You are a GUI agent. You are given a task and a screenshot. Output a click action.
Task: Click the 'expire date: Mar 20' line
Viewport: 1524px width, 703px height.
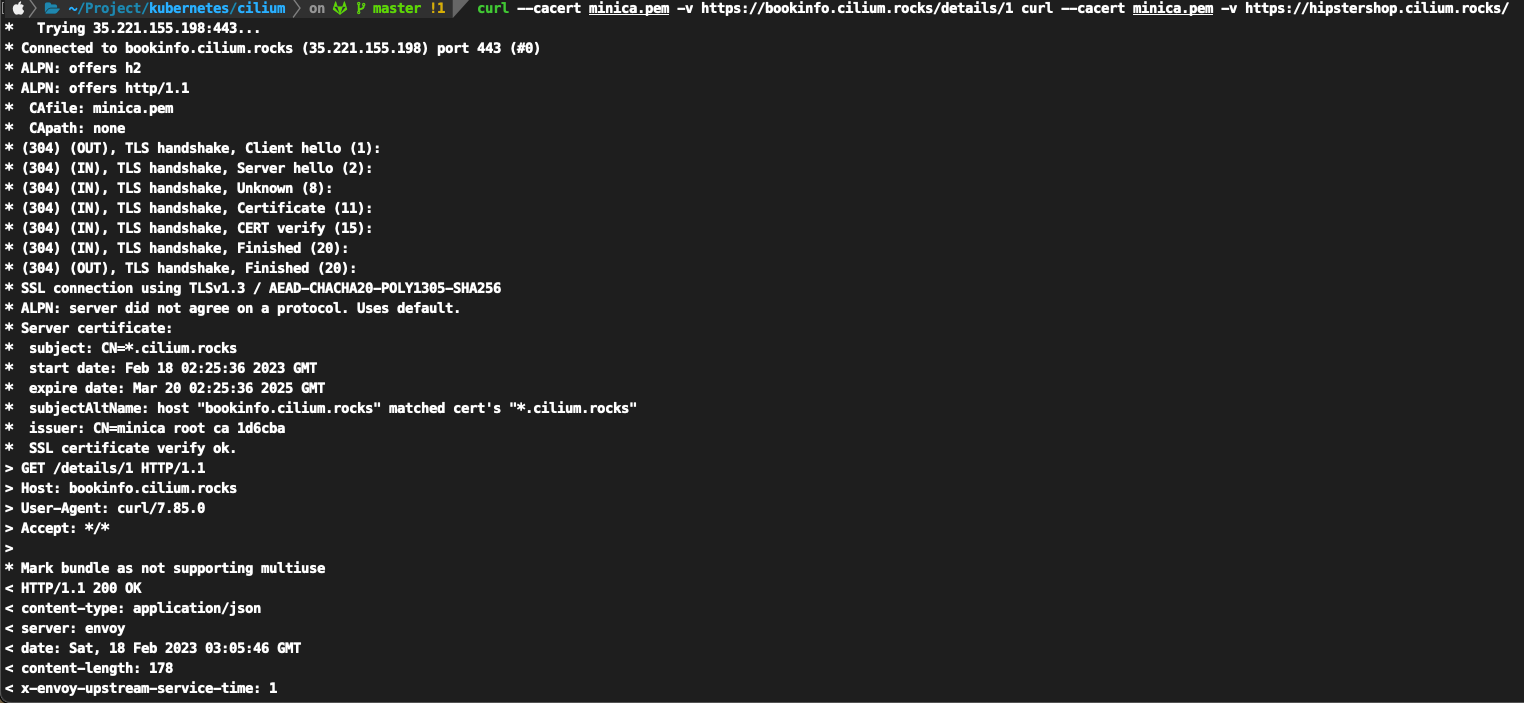[177, 388]
